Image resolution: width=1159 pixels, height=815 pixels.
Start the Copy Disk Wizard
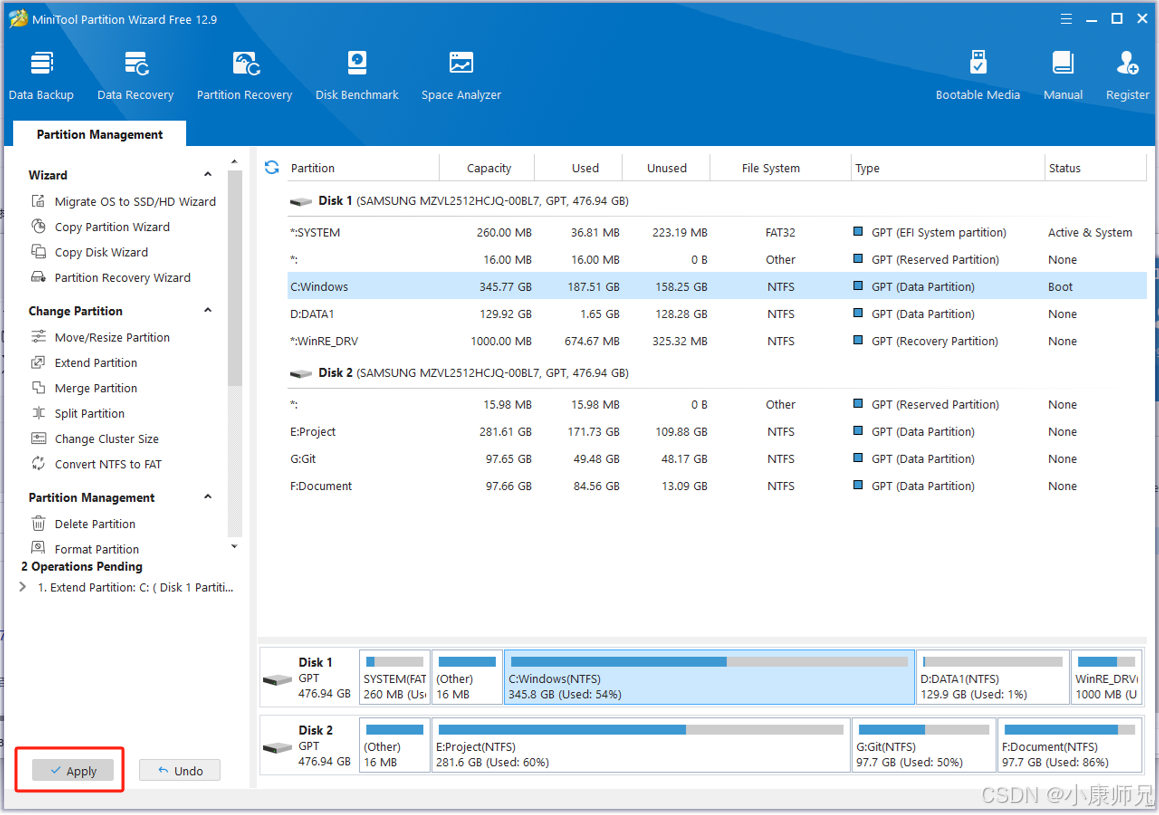coord(89,252)
